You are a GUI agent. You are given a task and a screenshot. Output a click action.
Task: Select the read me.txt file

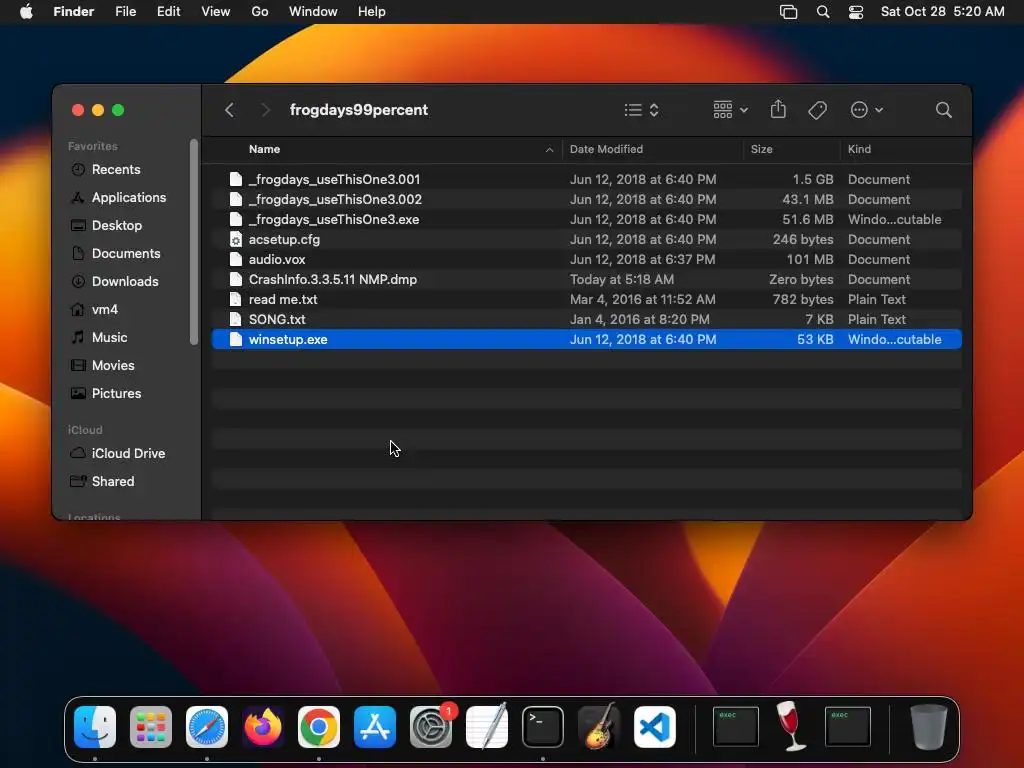tap(586, 299)
